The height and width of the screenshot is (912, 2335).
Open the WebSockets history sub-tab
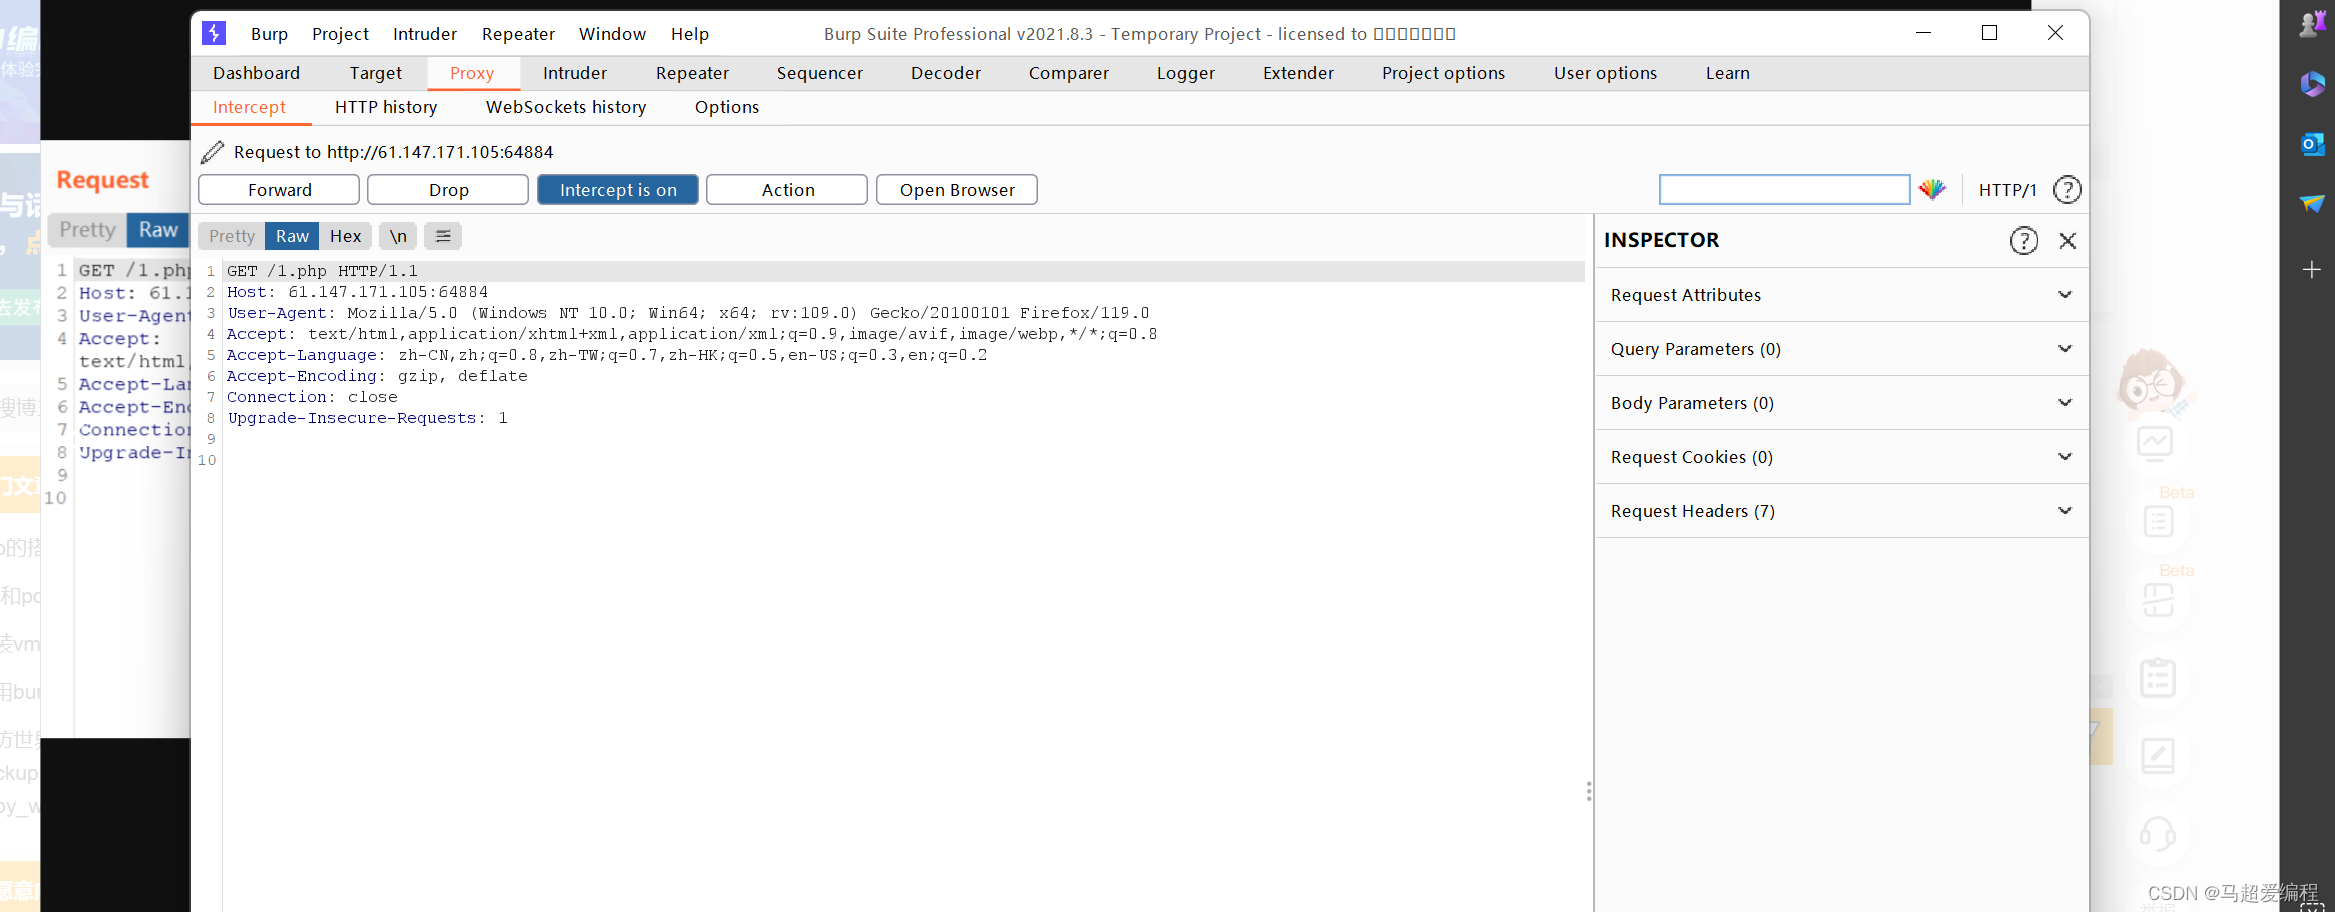tap(566, 107)
